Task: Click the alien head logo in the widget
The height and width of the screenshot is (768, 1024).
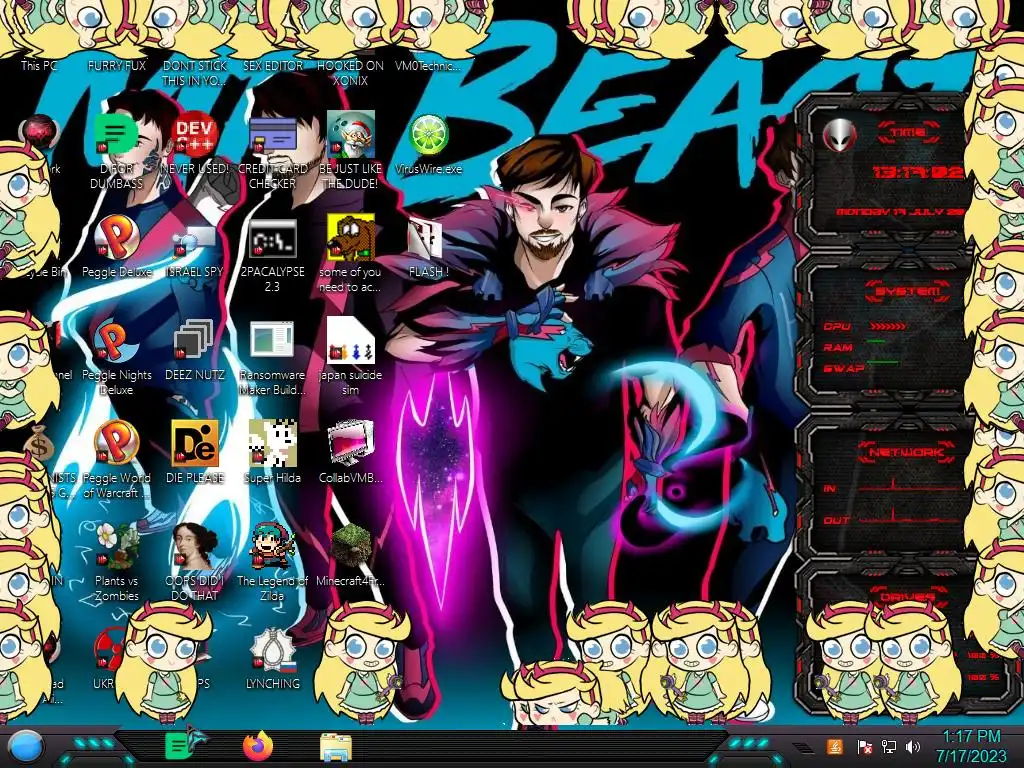Action: pyautogui.click(x=840, y=135)
